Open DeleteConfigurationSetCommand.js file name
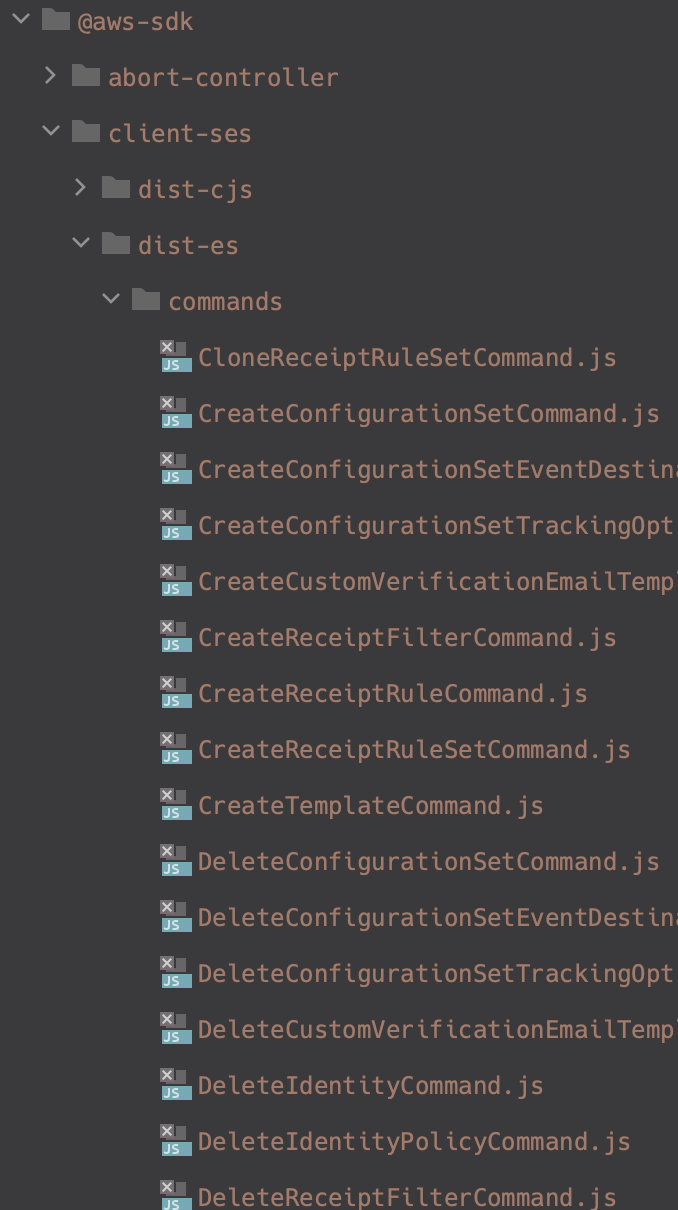The height and width of the screenshot is (1210, 678). click(x=429, y=862)
